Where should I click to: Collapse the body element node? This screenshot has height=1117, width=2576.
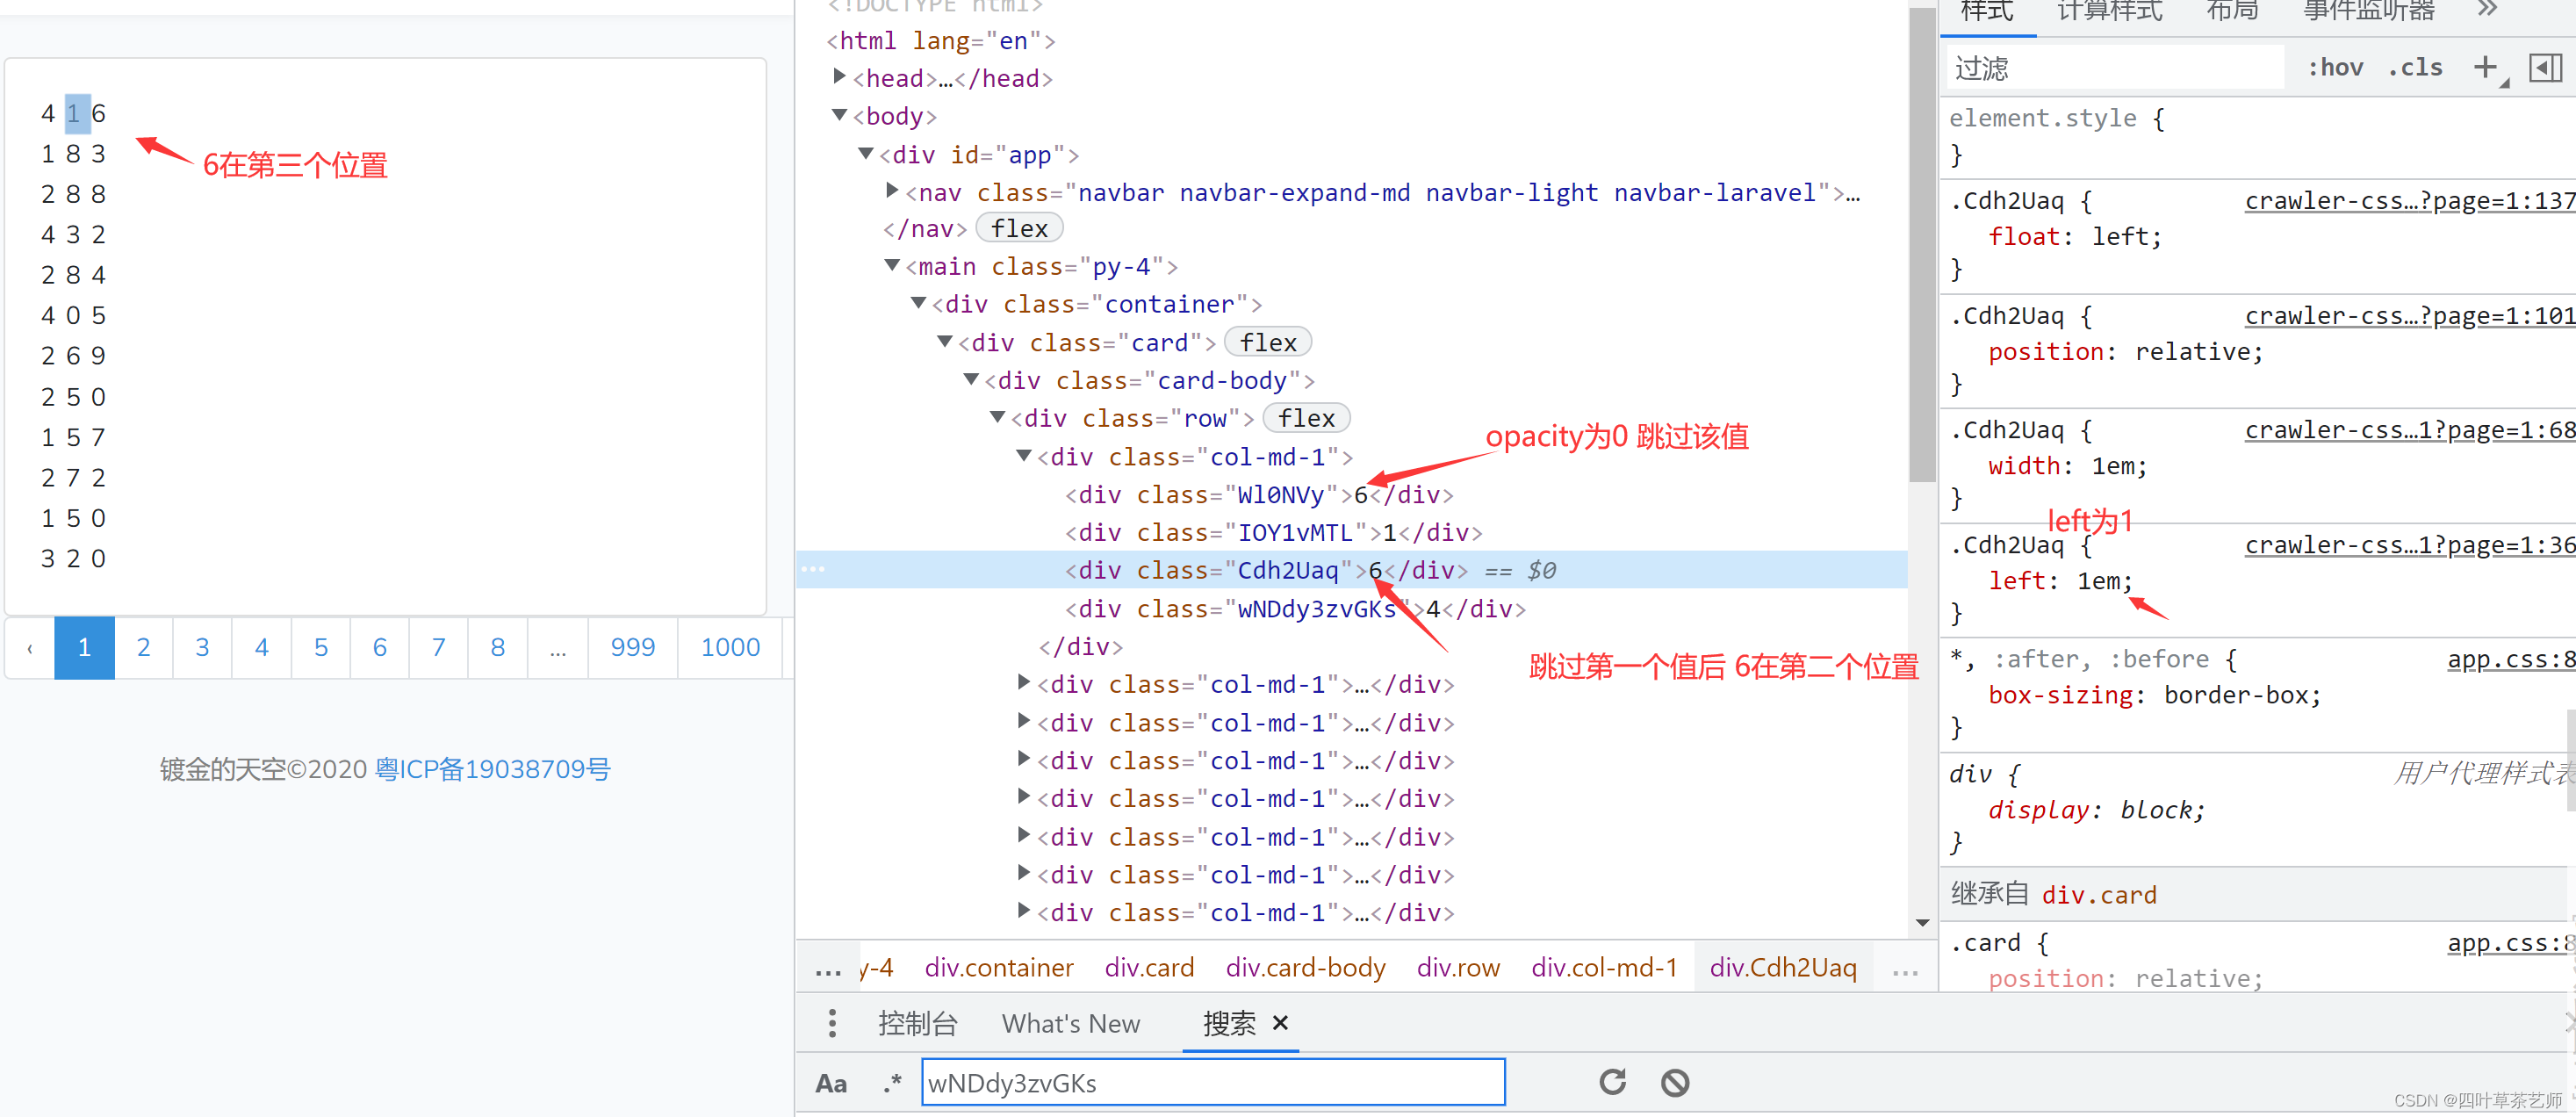840,115
